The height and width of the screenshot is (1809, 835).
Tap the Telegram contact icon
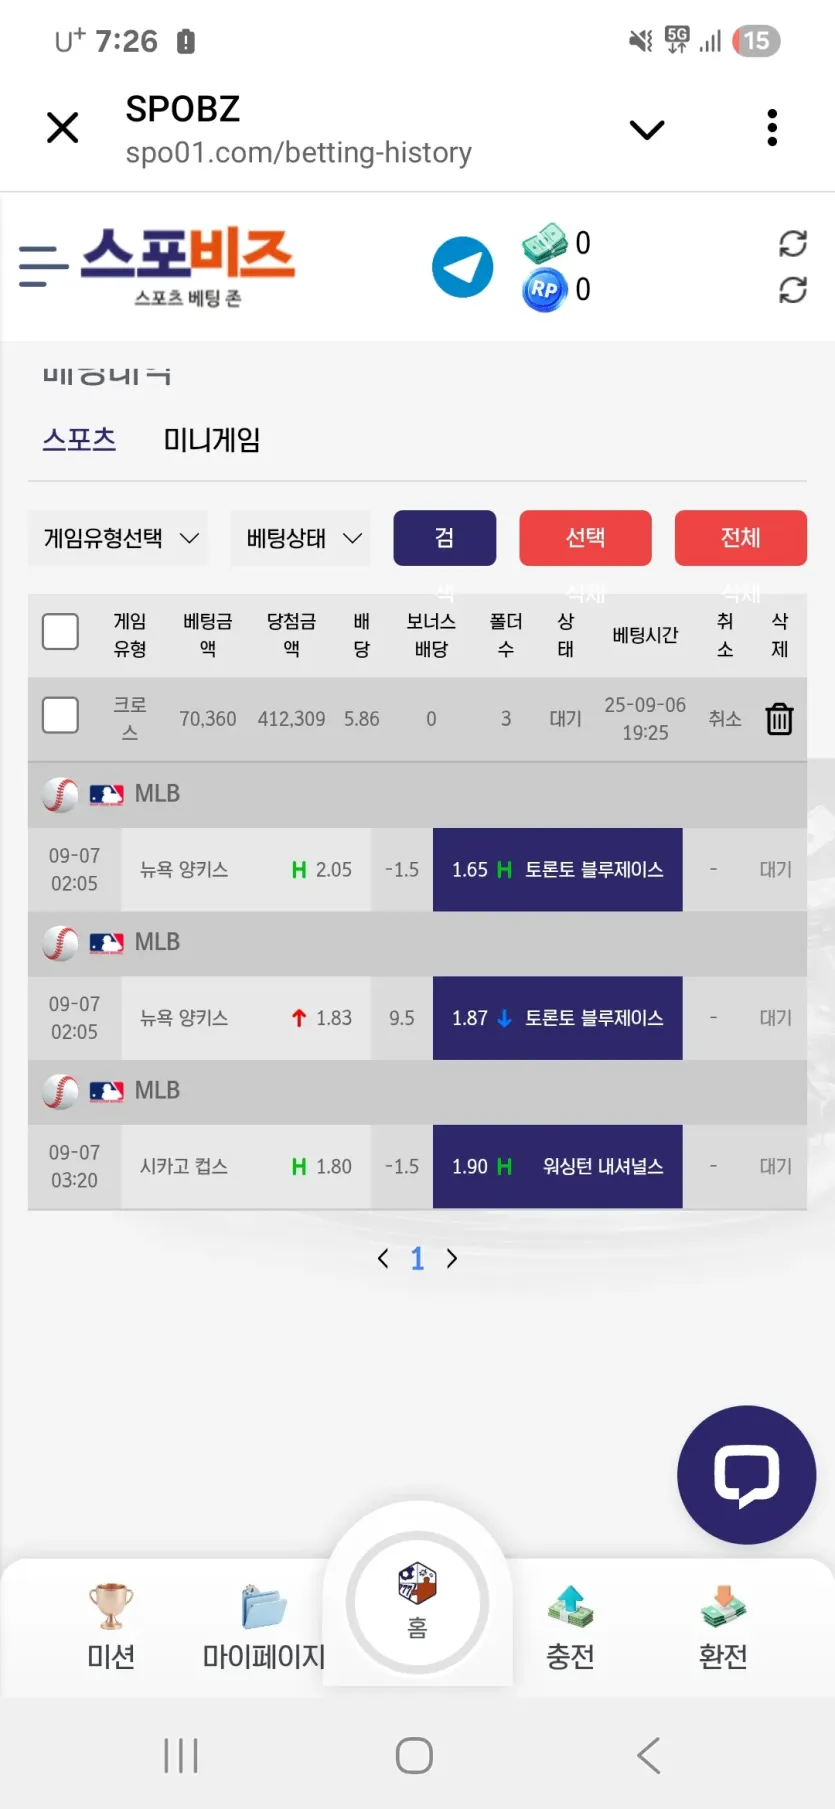pyautogui.click(x=462, y=267)
